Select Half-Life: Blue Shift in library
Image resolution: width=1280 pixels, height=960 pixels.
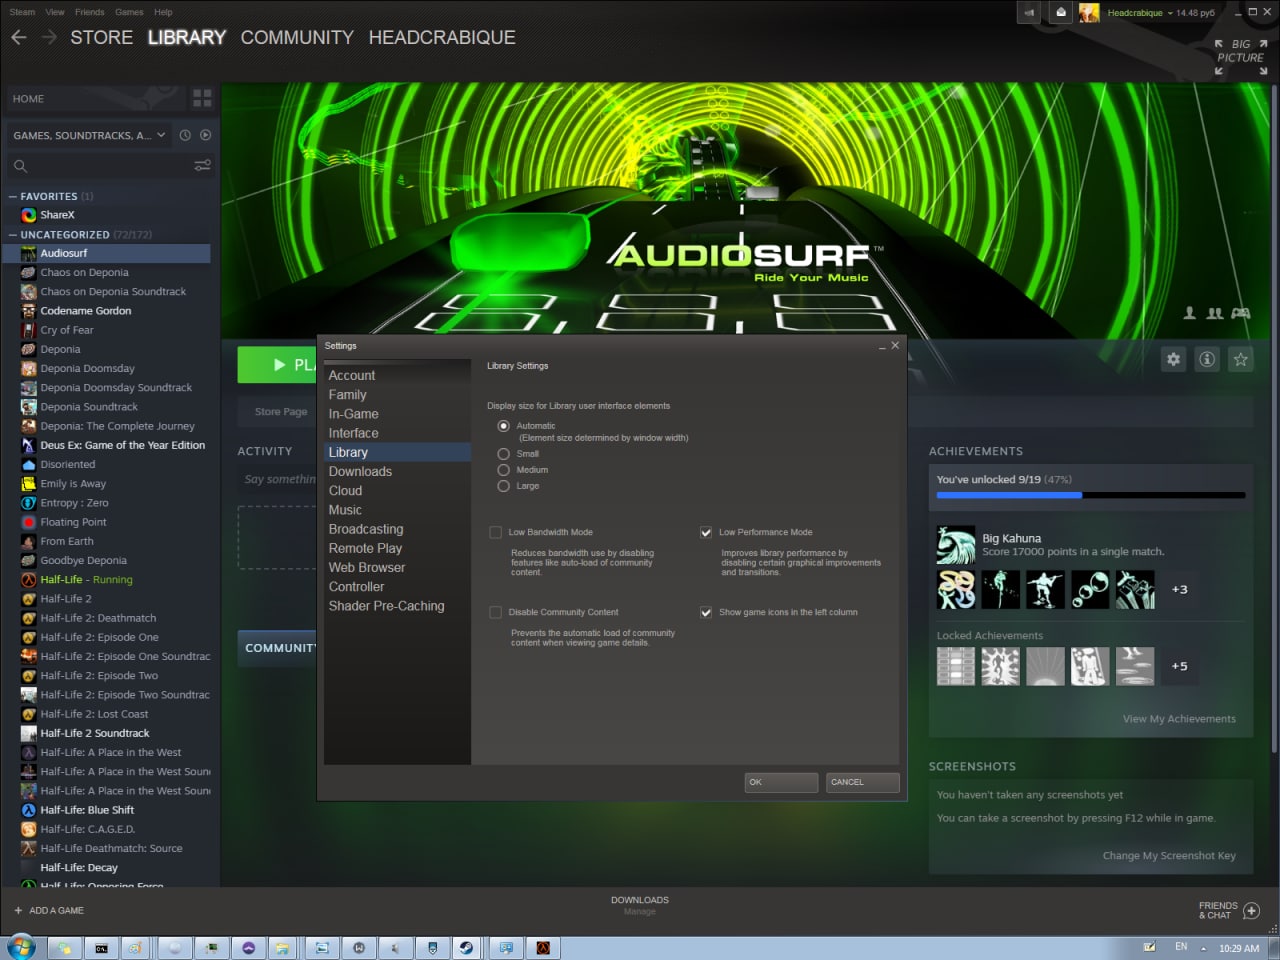pyautogui.click(x=87, y=810)
